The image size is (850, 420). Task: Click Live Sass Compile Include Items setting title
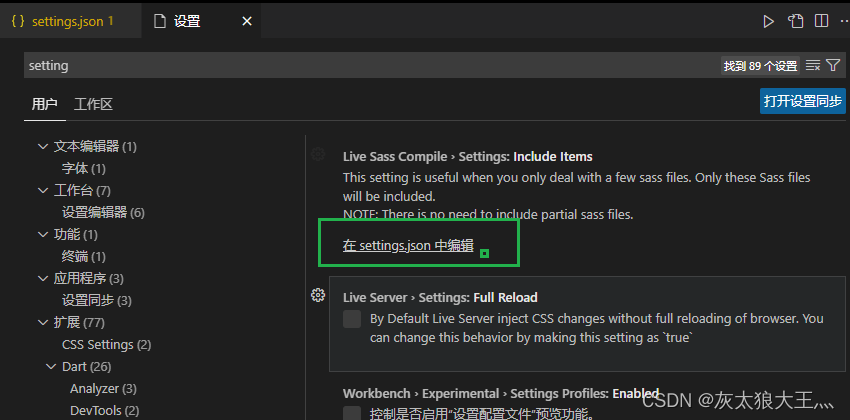467,157
